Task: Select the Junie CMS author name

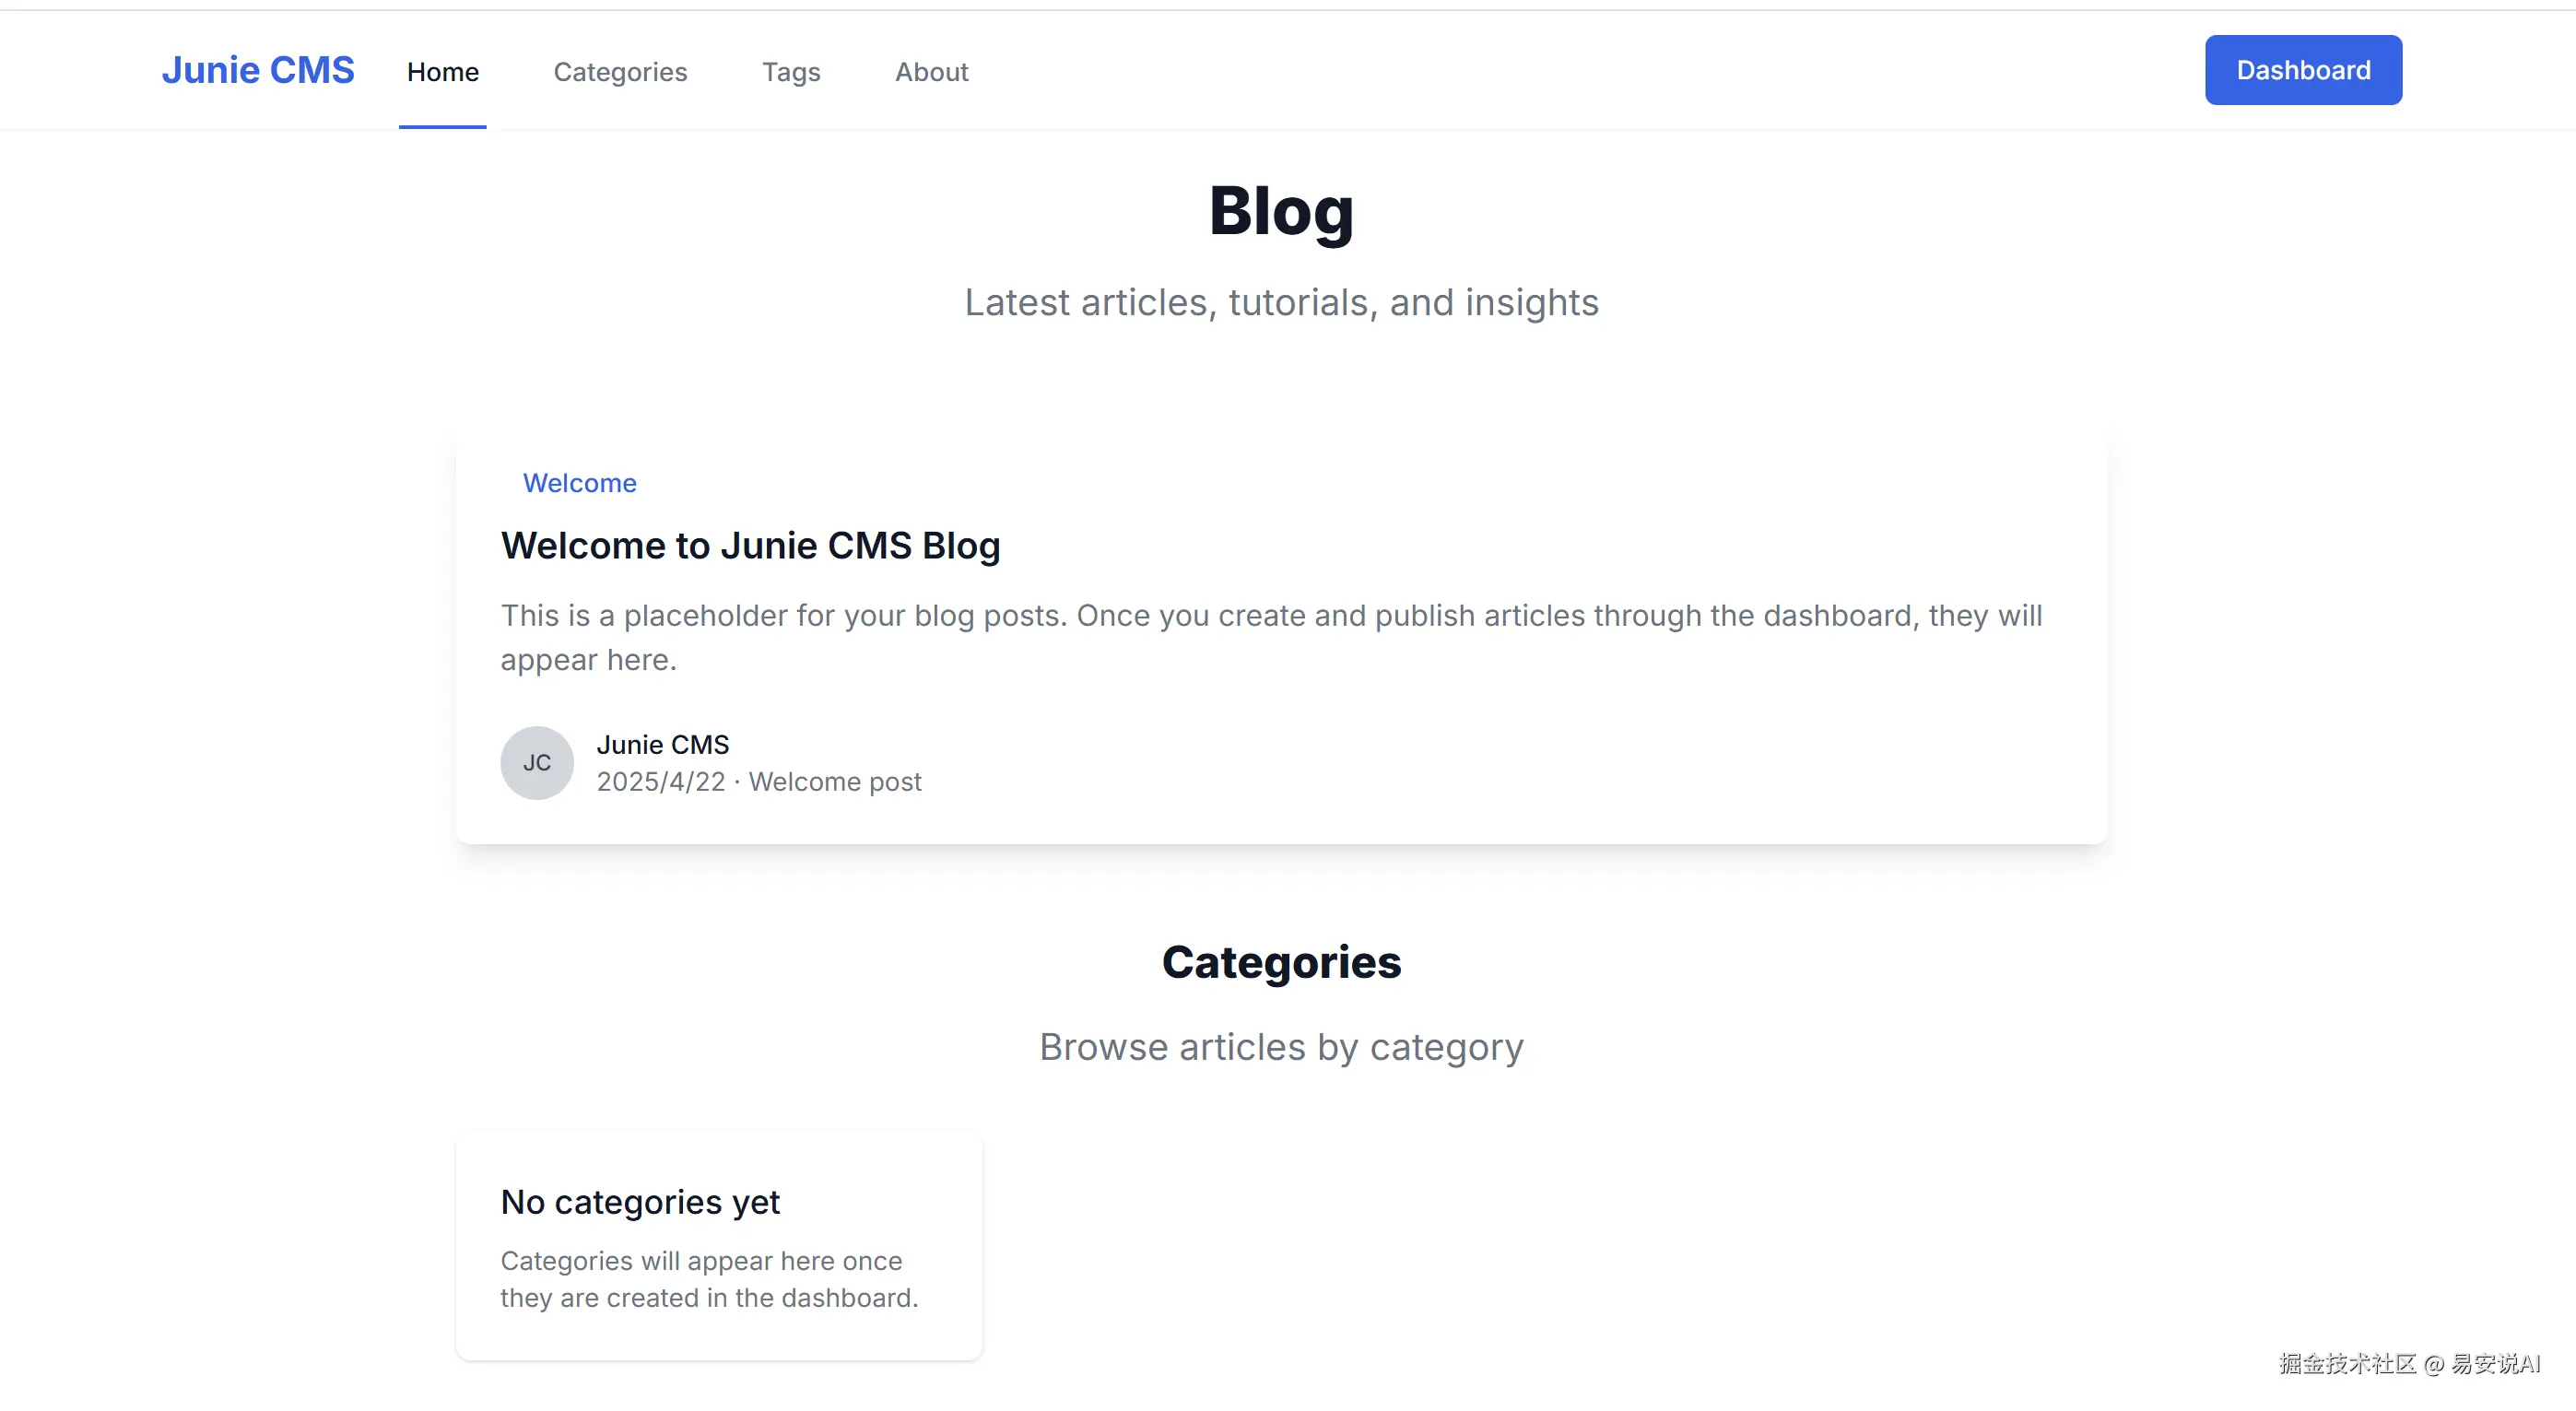Action: 662,745
